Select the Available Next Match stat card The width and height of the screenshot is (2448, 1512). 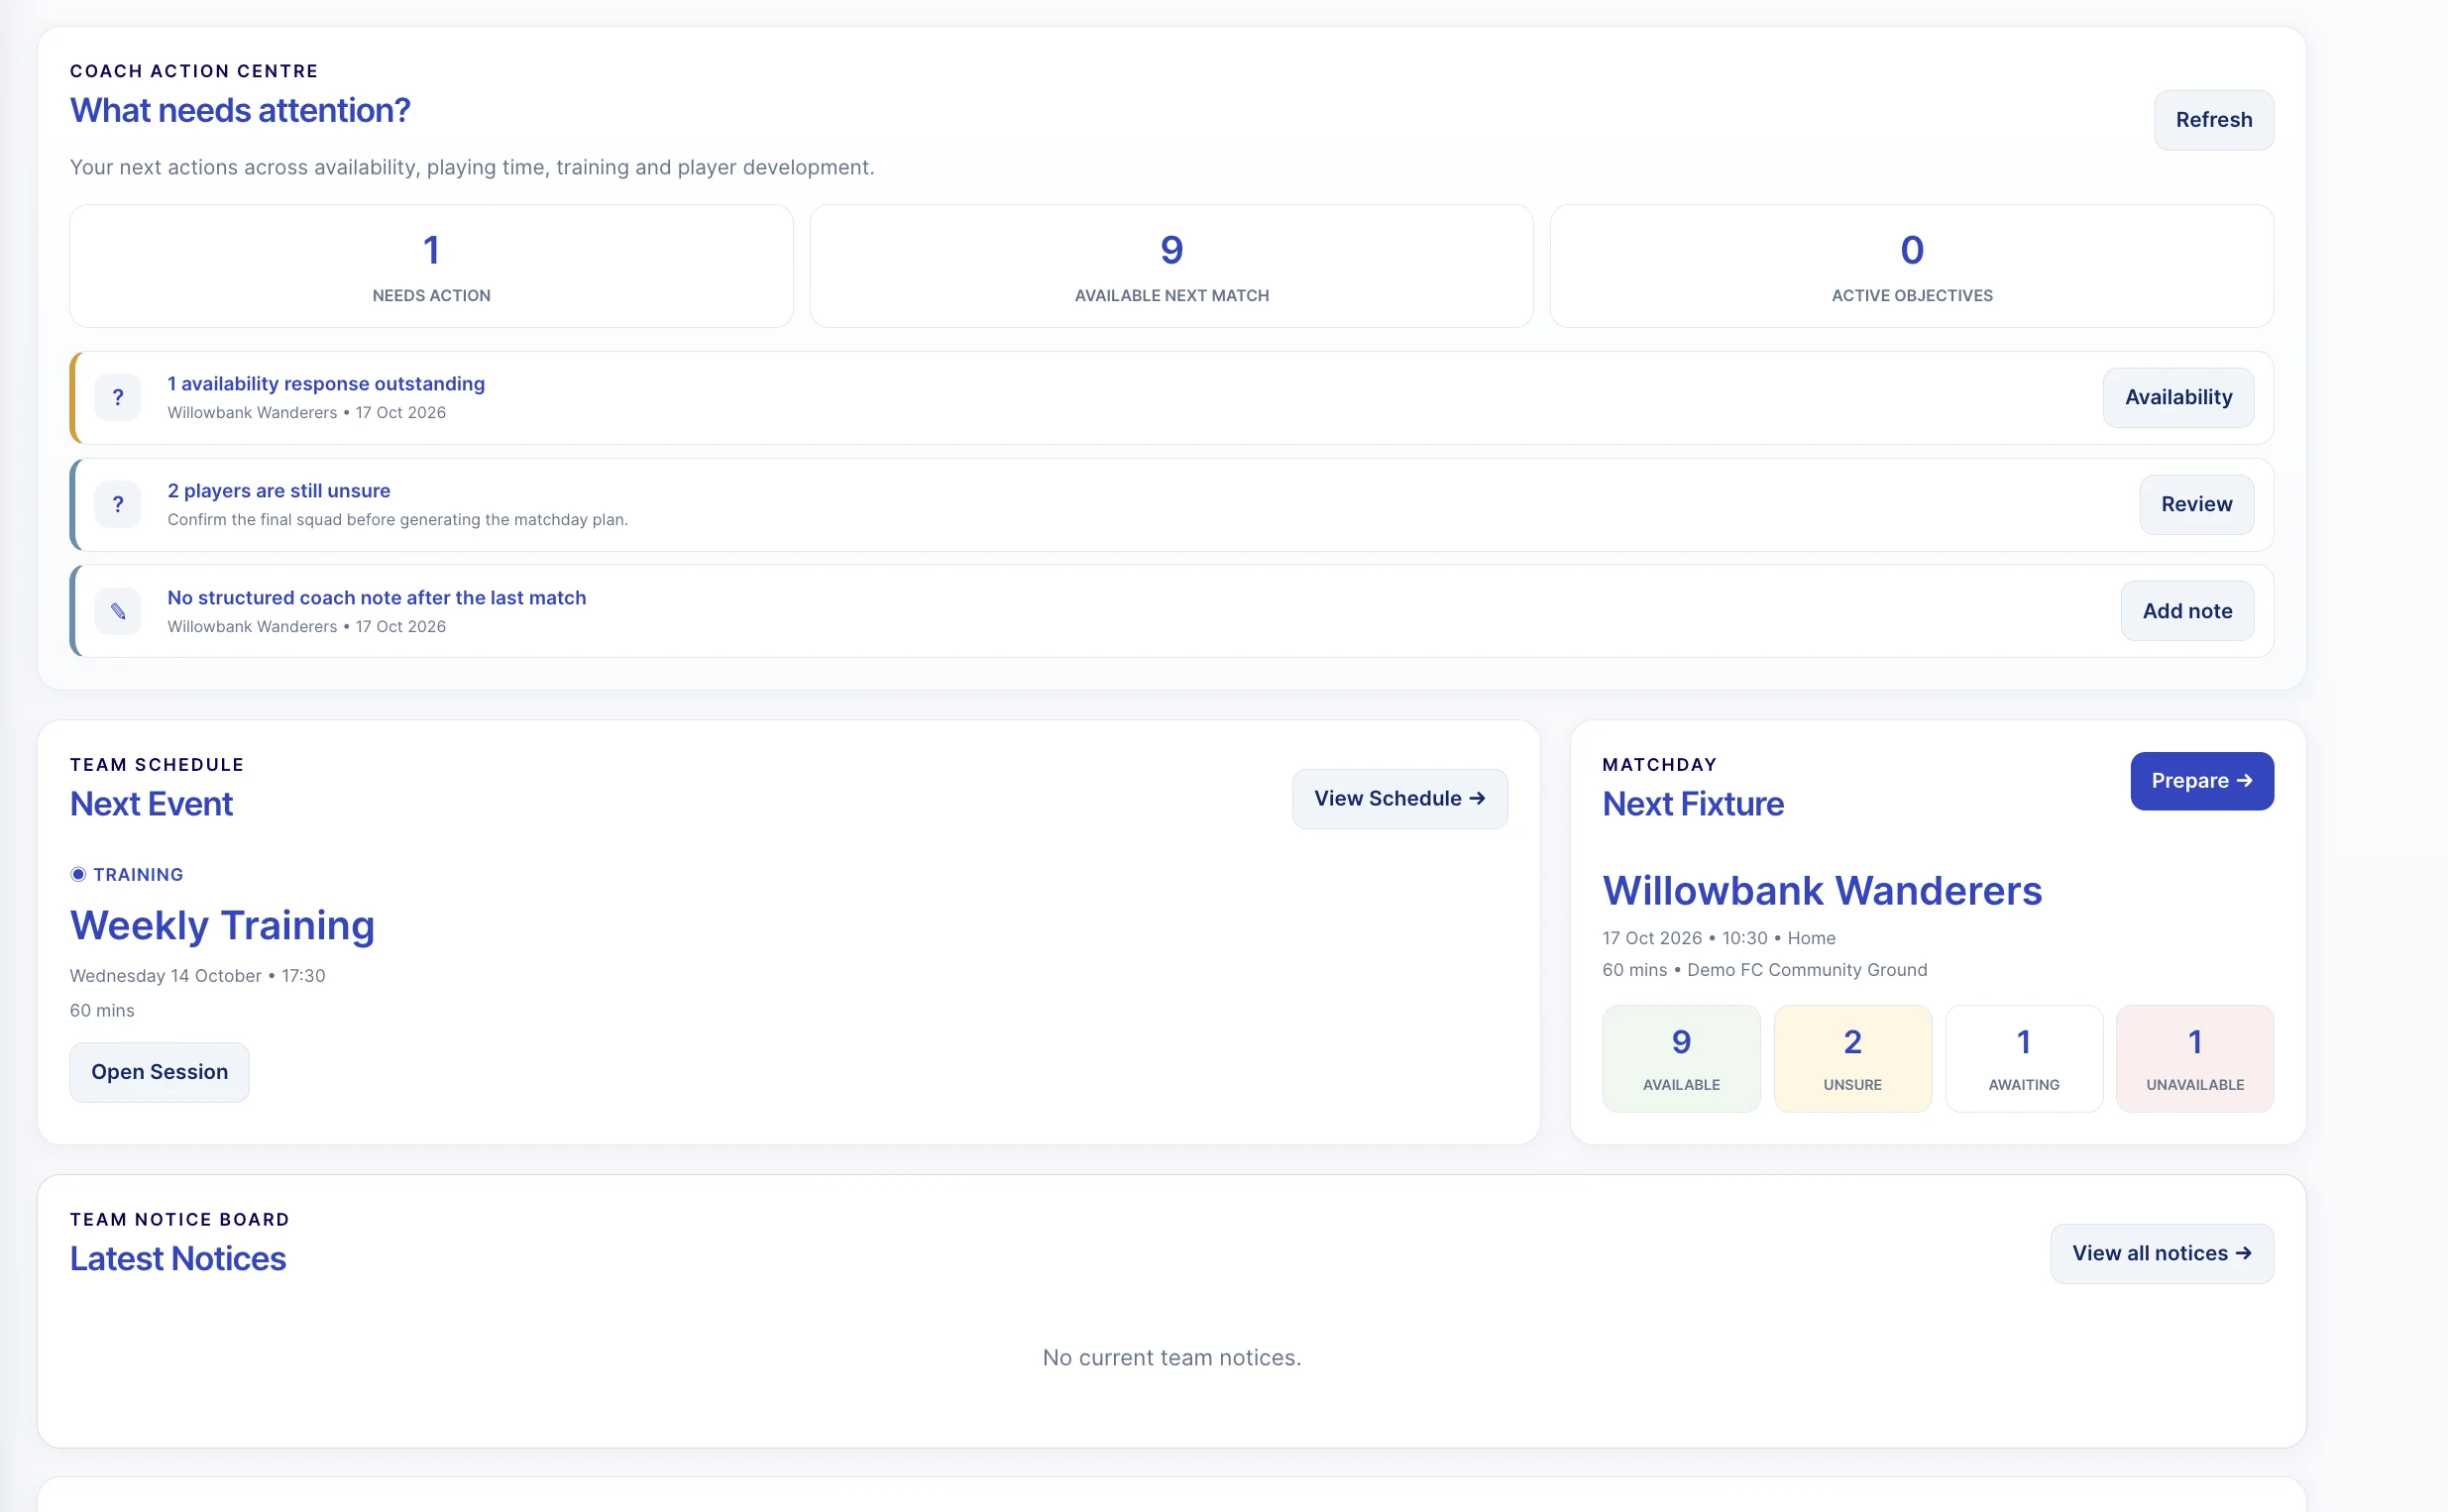click(1171, 267)
